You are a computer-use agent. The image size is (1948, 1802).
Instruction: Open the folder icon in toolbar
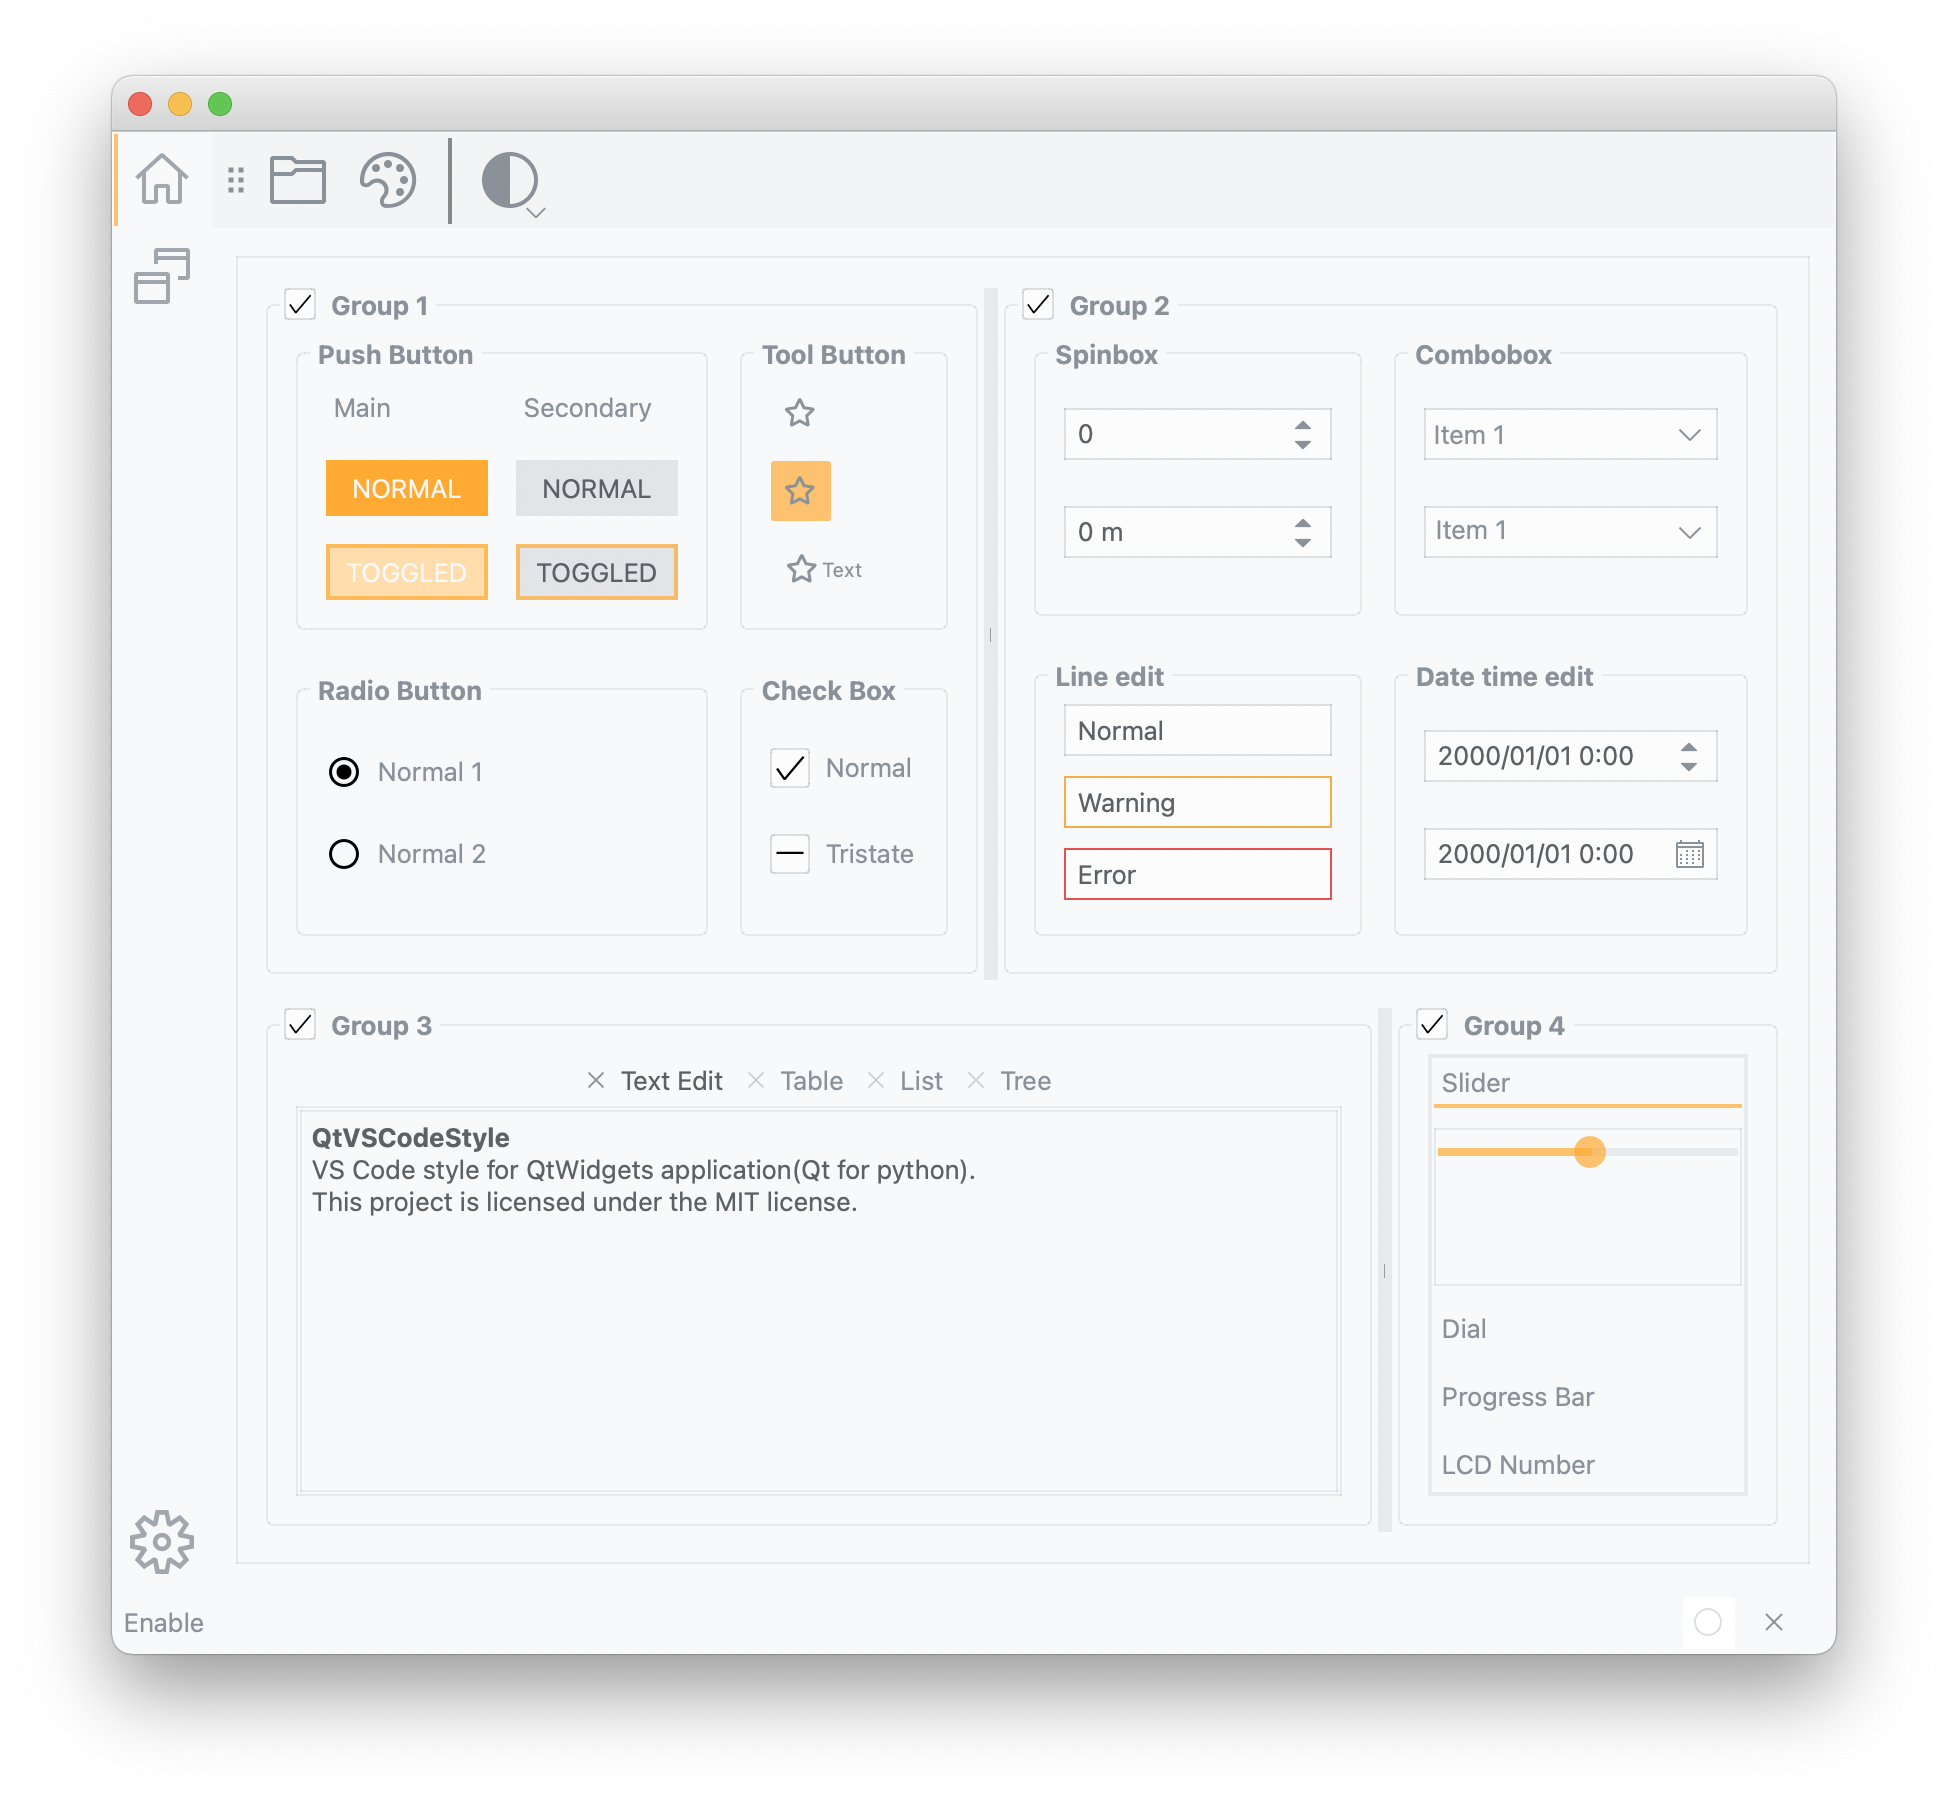[x=298, y=180]
